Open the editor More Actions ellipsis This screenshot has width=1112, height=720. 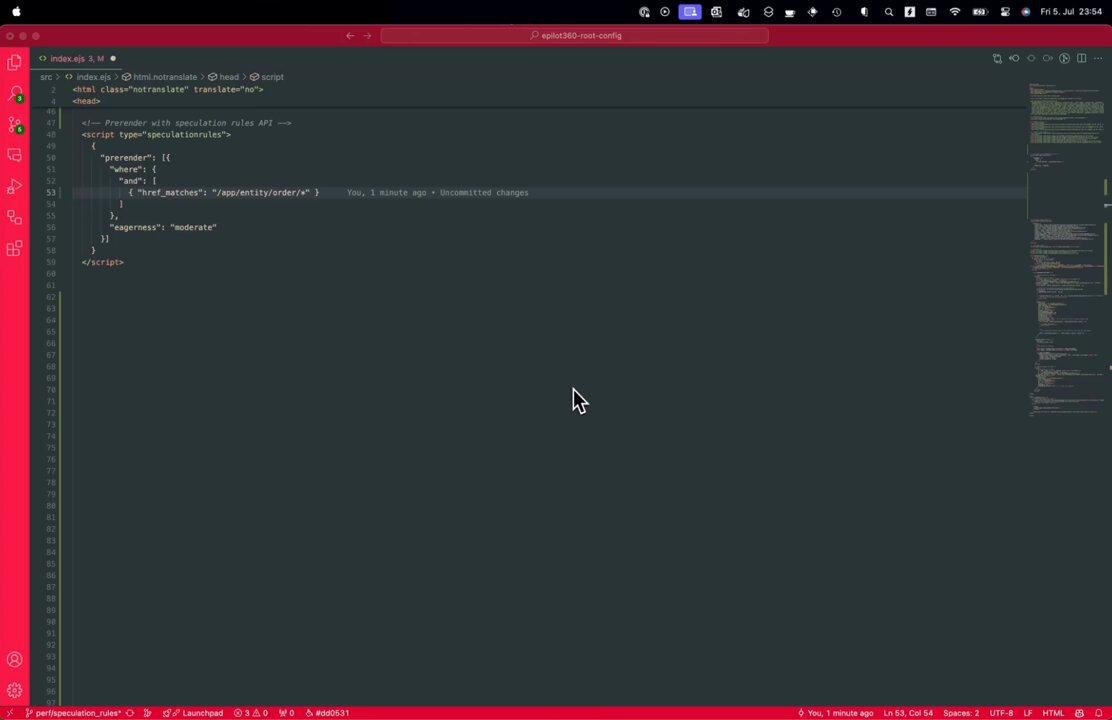tap(1099, 59)
